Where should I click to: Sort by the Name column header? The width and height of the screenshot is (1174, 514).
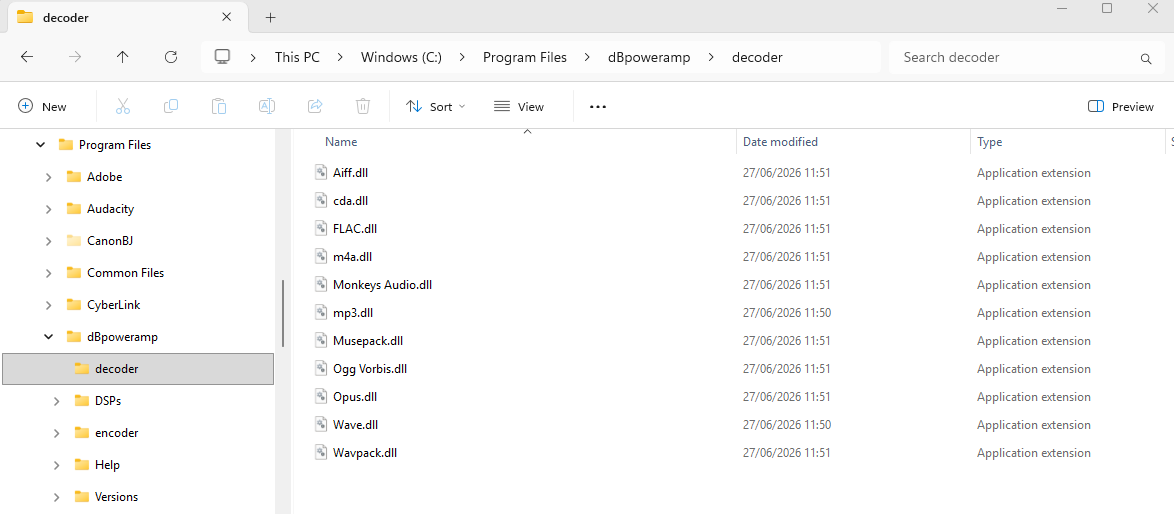coord(341,142)
